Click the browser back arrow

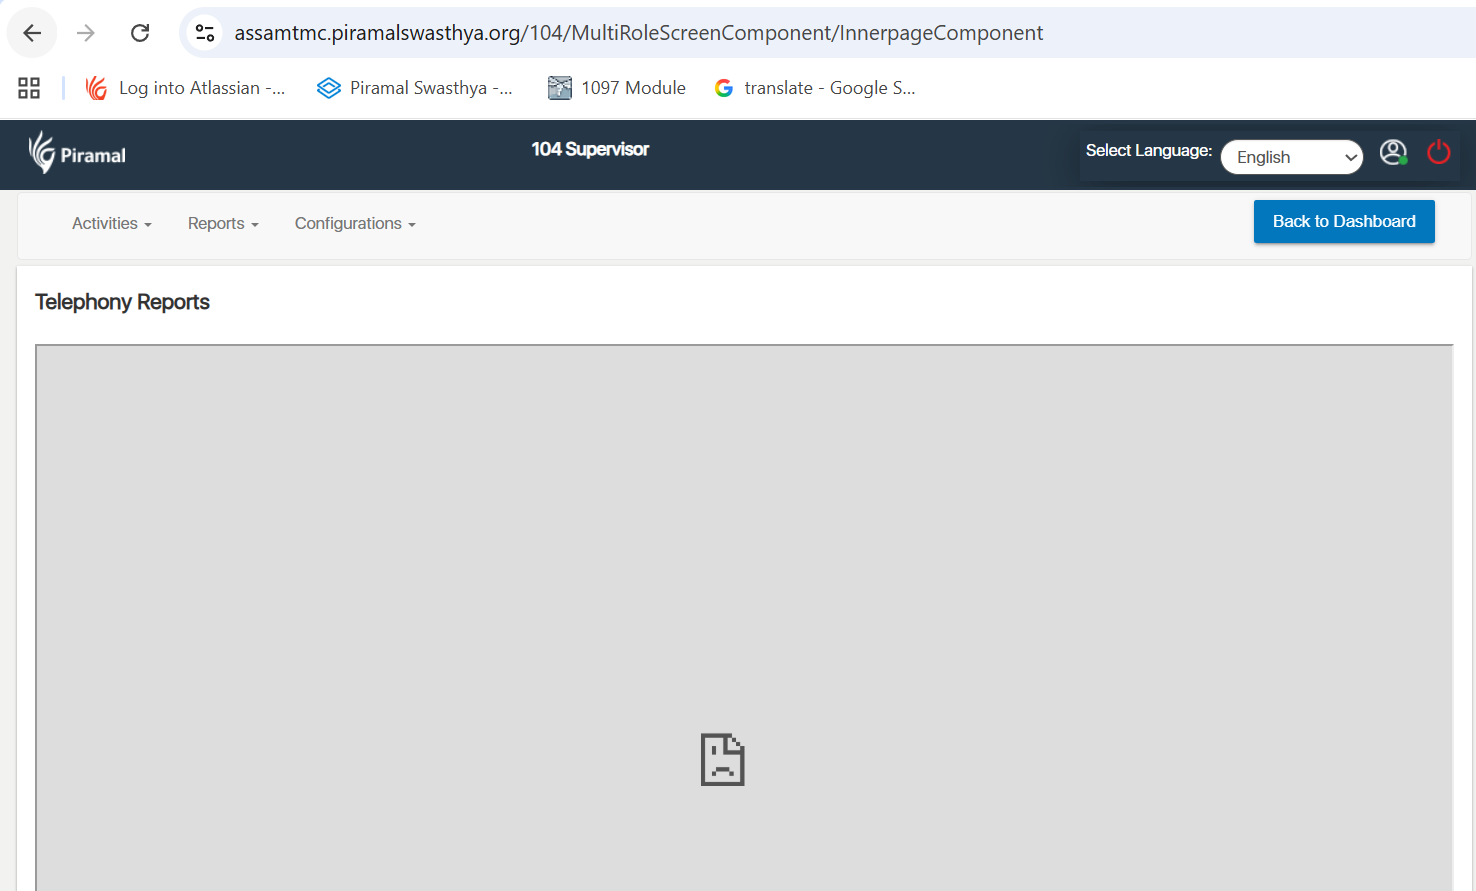[32, 33]
